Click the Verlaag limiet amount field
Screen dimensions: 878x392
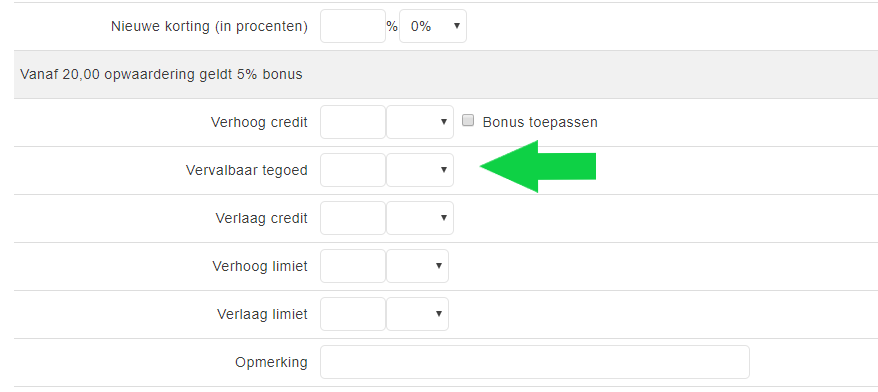click(x=353, y=314)
